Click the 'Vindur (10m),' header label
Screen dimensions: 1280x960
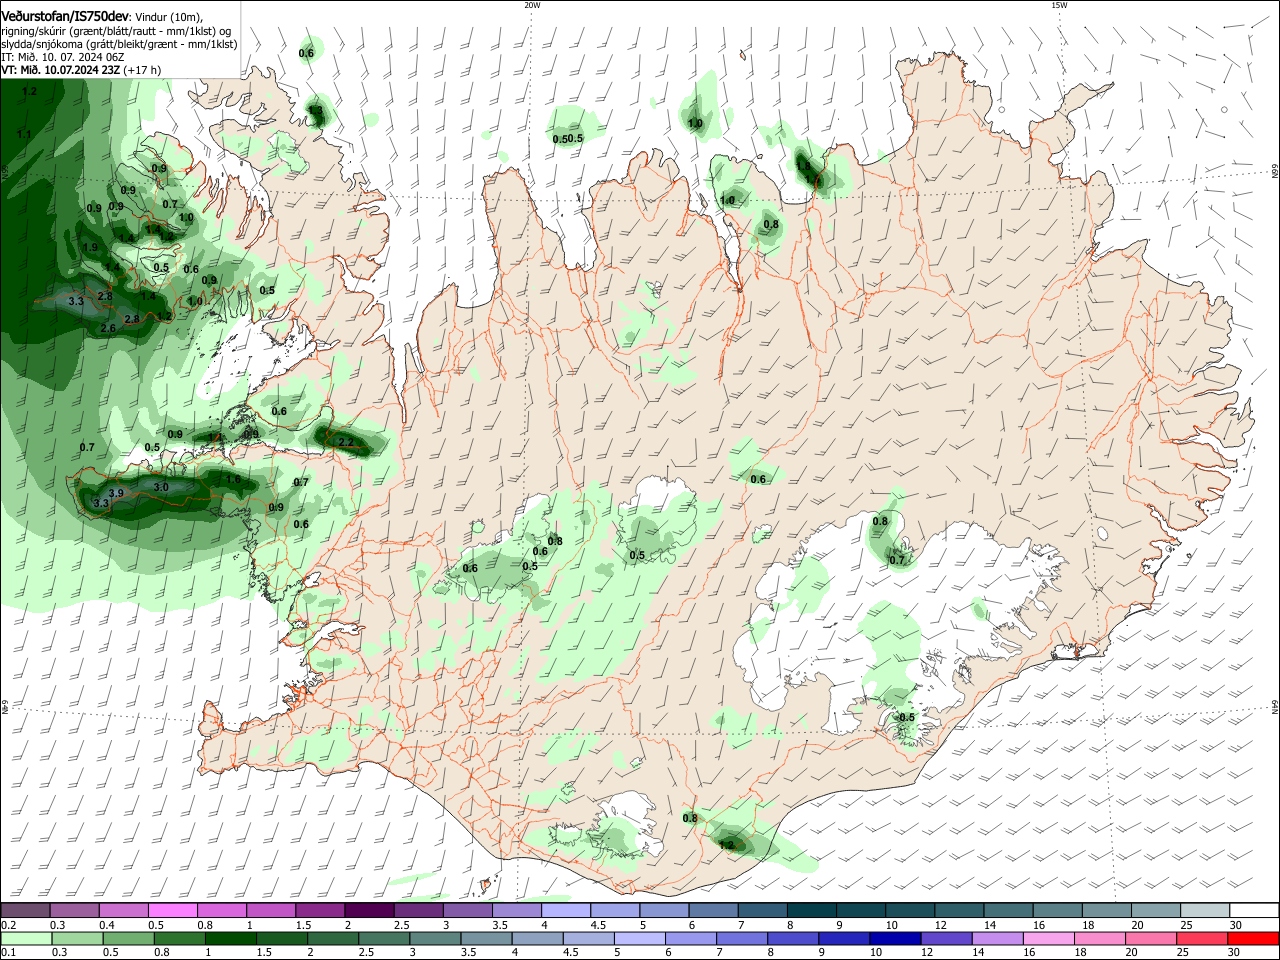pos(169,16)
